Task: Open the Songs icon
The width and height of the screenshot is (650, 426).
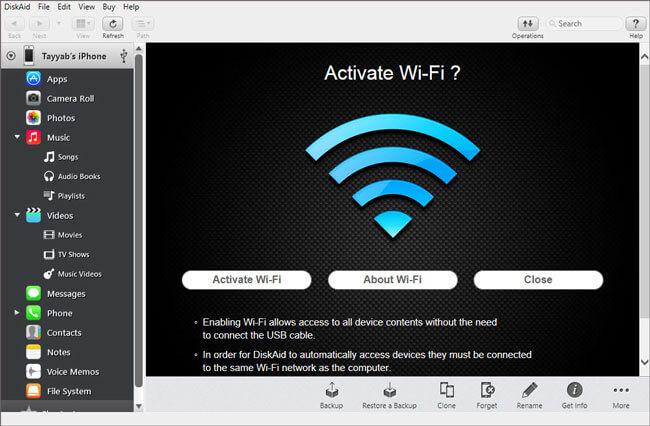Action: tap(49, 157)
